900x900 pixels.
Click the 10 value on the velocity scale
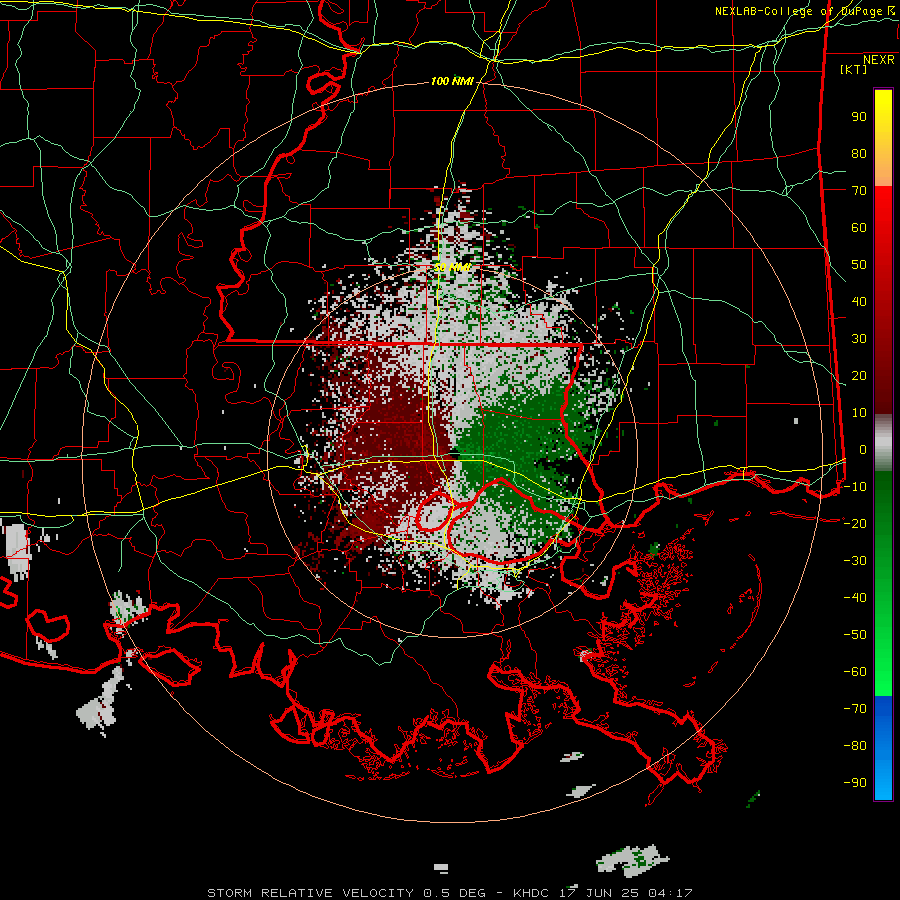(859, 413)
